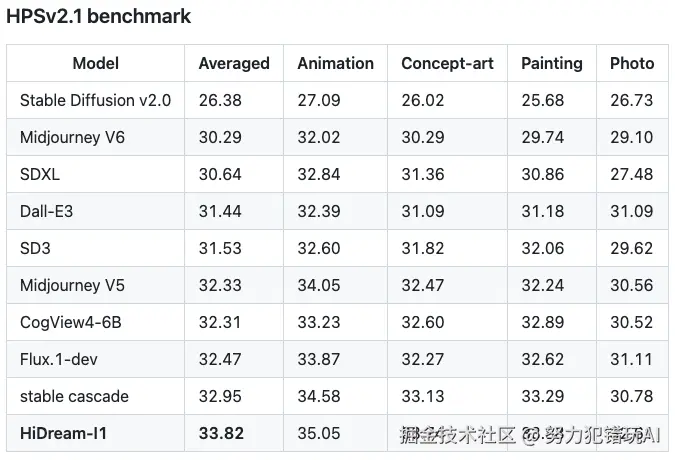Click the CogView4-6B model name
675x460 pixels.
pyautogui.click(x=71, y=322)
